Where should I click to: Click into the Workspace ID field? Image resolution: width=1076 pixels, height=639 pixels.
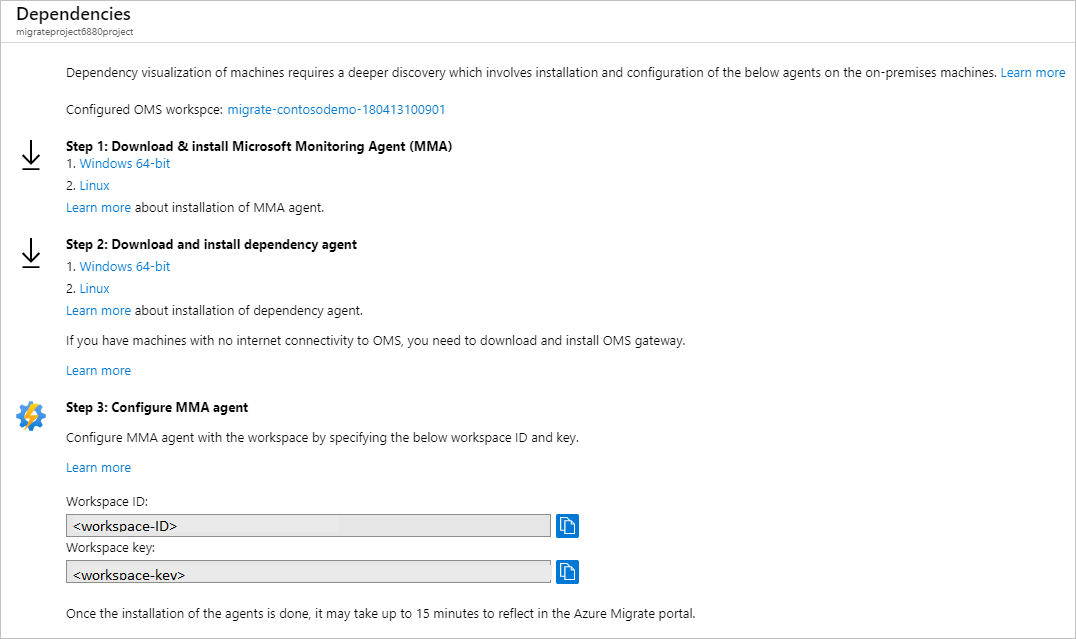[308, 526]
